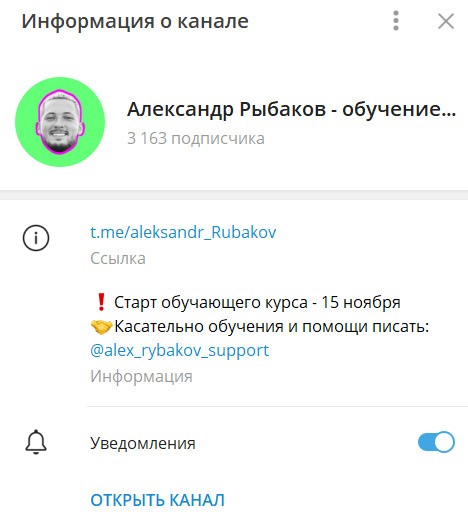This screenshot has height=515, width=468.
Task: Close the channel info panel
Action: click(x=446, y=21)
